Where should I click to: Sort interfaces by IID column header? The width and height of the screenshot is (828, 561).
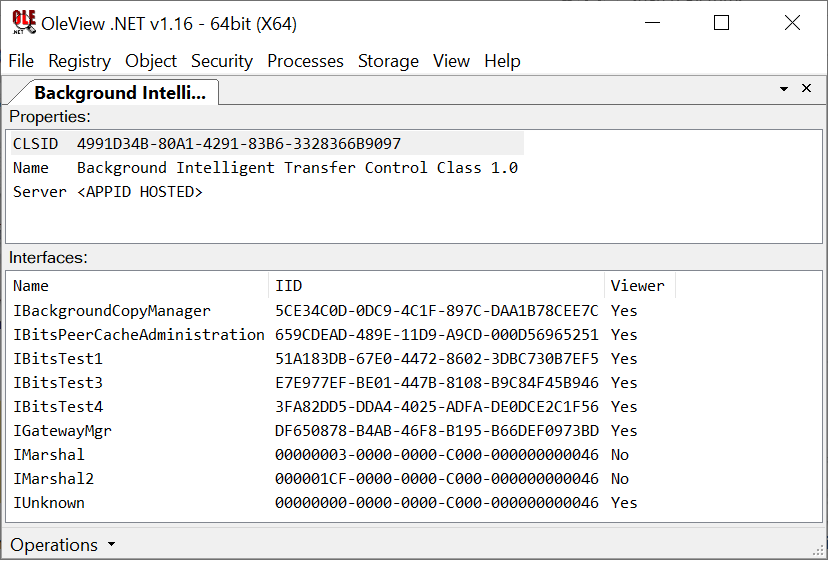(436, 286)
